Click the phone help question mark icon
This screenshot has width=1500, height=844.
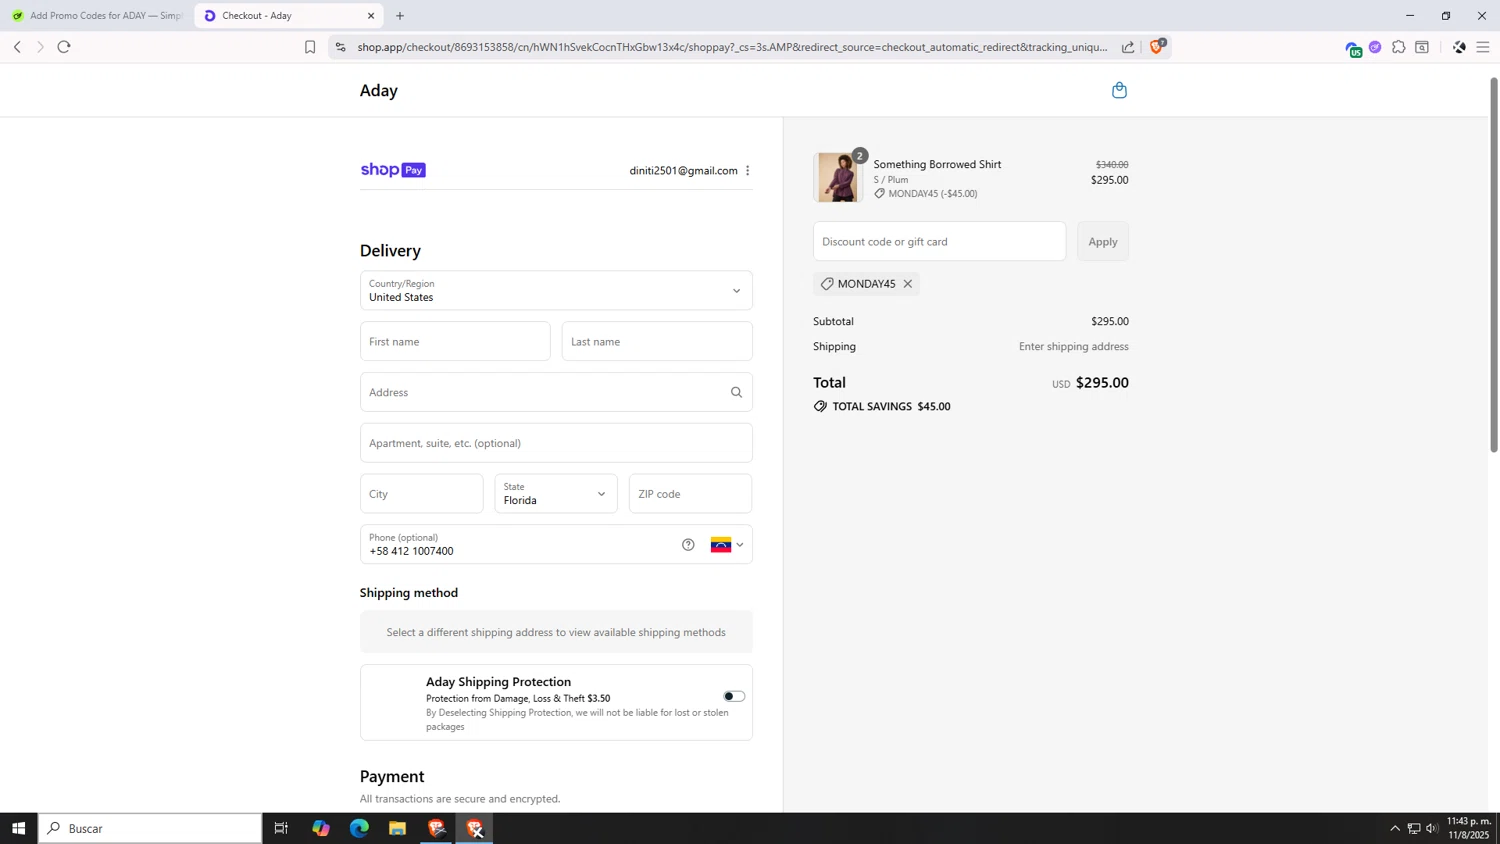pyautogui.click(x=688, y=545)
